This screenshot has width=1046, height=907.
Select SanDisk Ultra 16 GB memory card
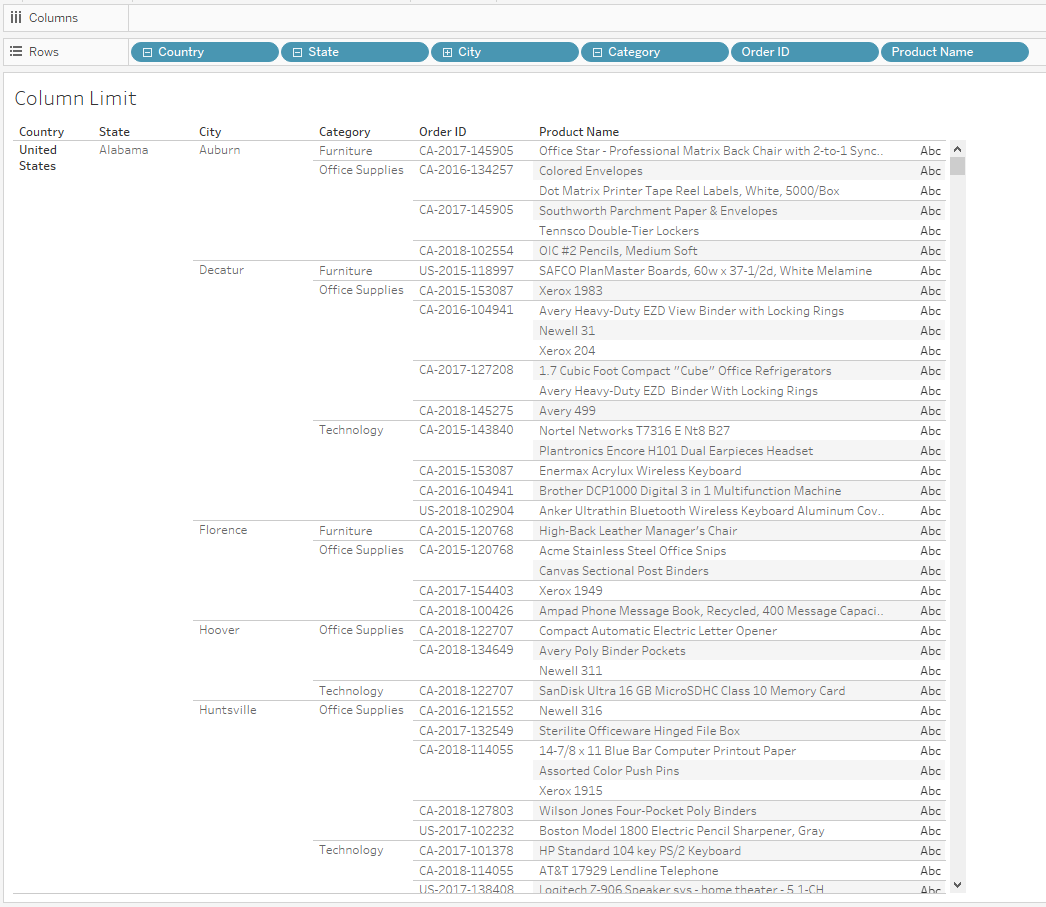click(x=692, y=691)
